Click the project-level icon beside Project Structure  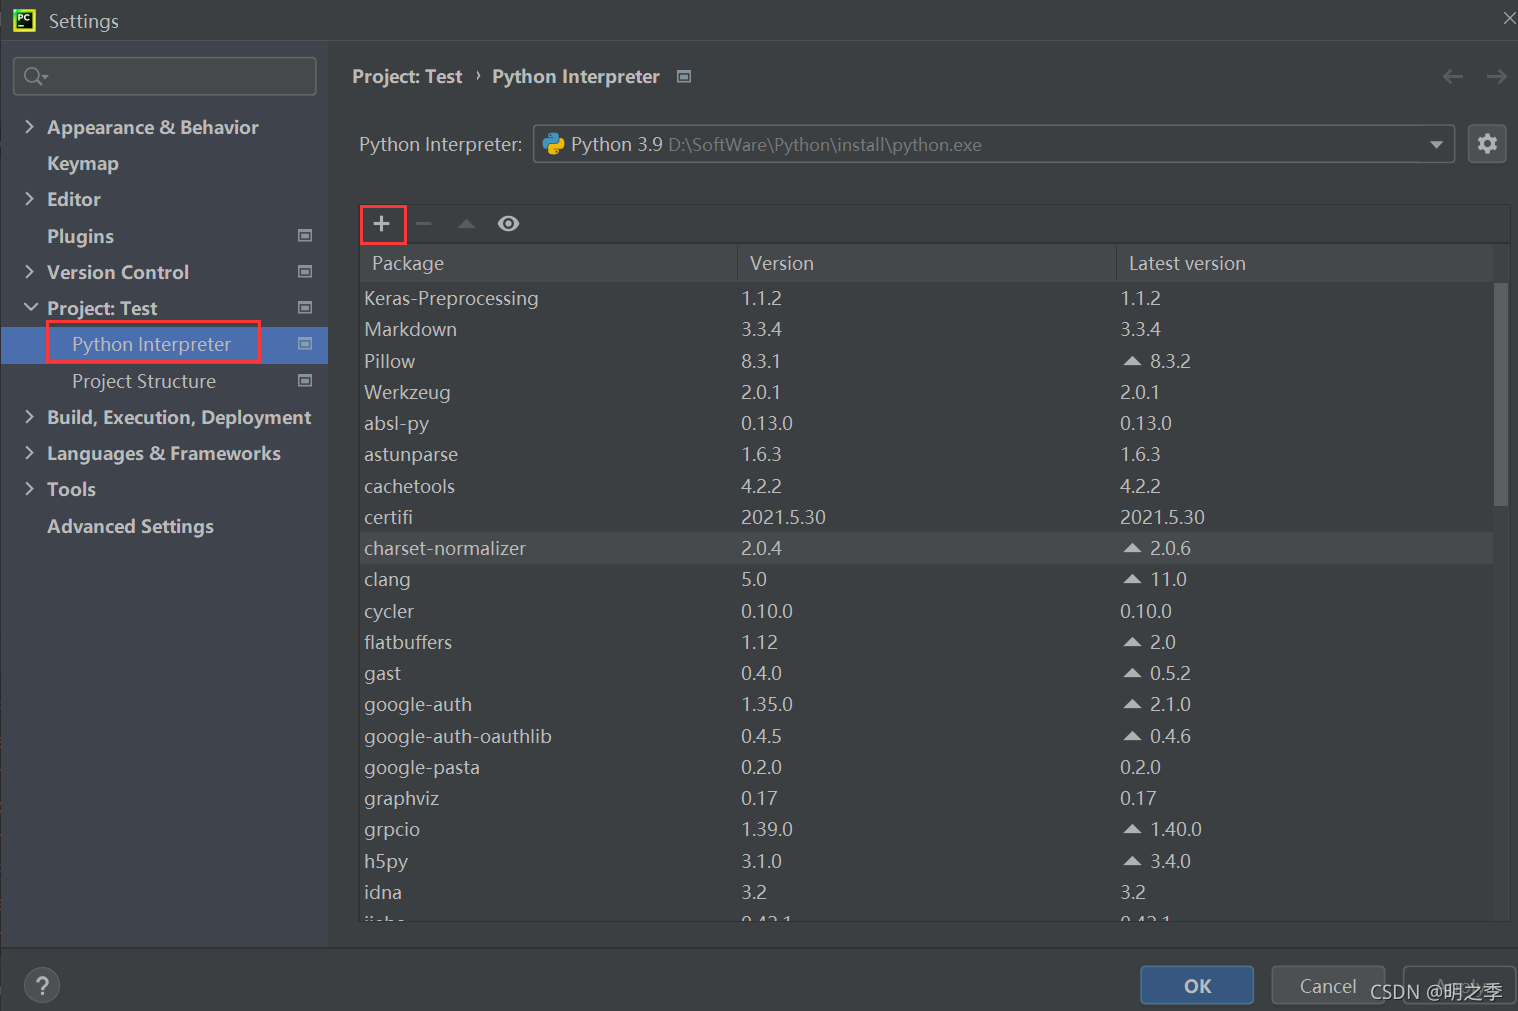pos(305,381)
